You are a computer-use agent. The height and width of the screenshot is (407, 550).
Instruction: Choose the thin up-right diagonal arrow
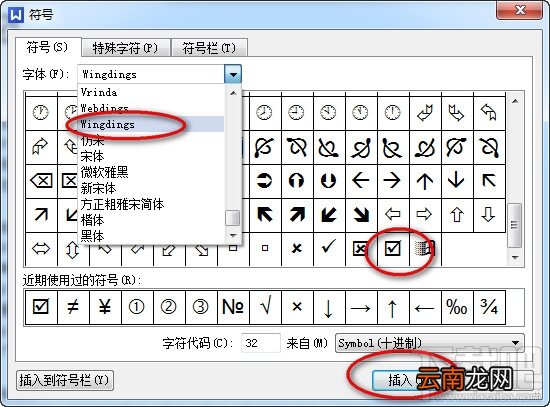point(41,215)
